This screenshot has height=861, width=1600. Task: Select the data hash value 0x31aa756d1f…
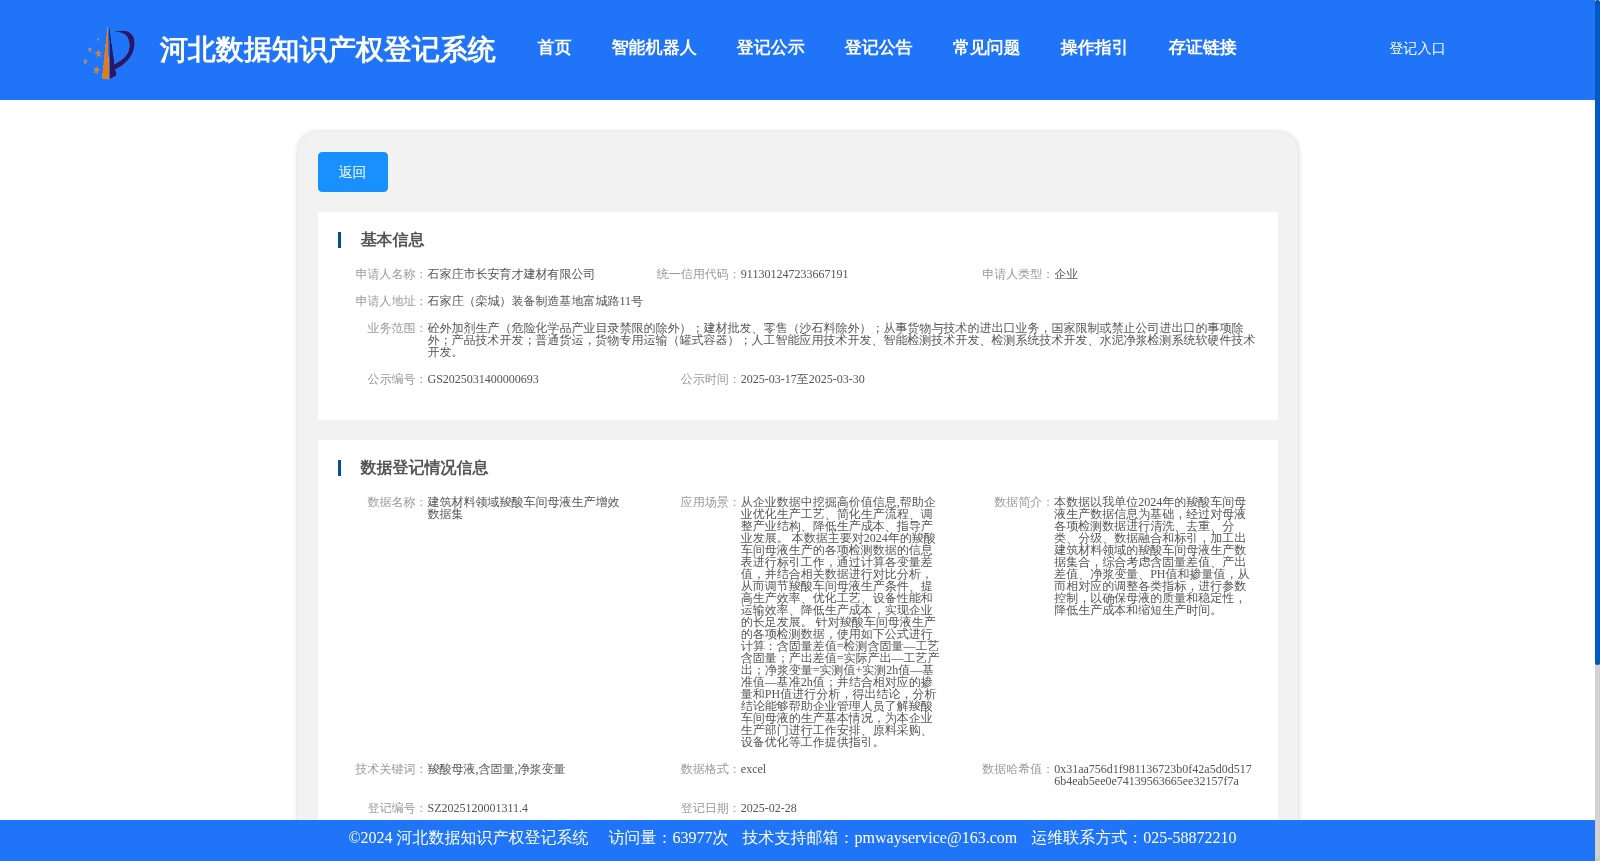click(1152, 775)
